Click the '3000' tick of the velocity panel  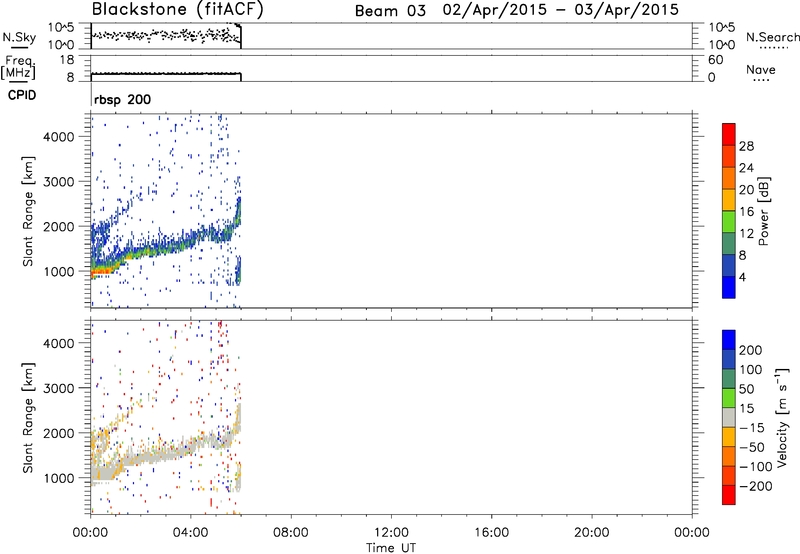59,388
